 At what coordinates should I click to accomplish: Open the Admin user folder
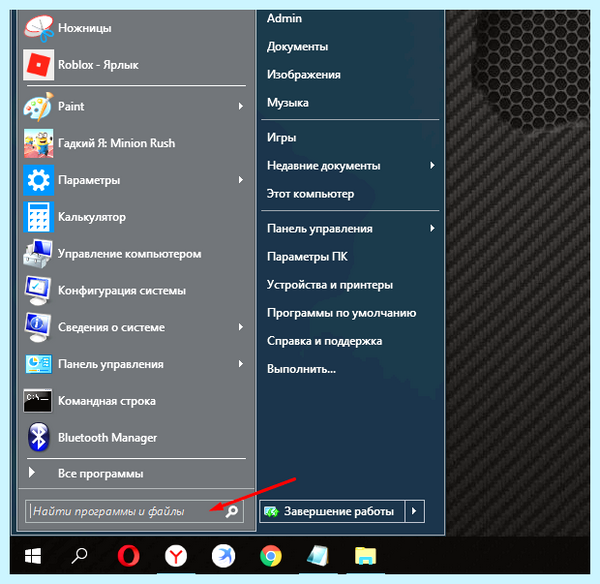coord(284,18)
